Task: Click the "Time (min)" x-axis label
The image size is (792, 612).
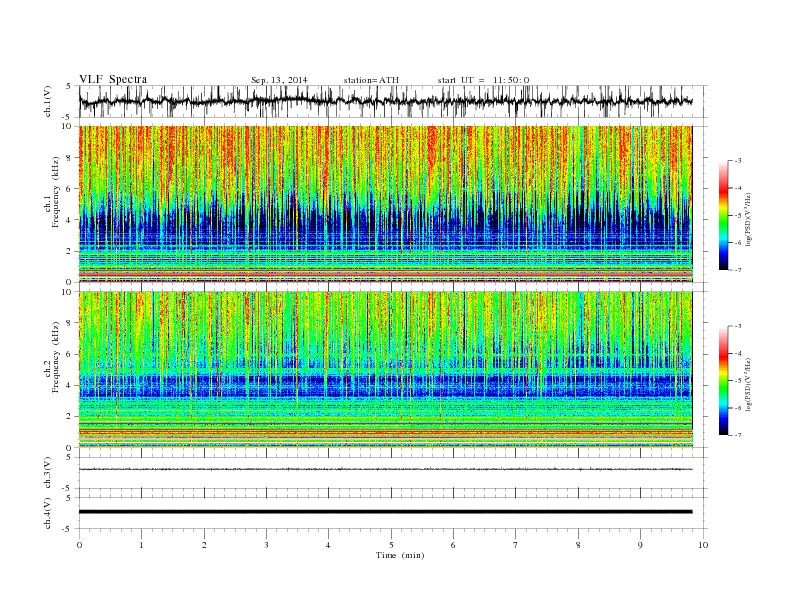Action: click(400, 555)
